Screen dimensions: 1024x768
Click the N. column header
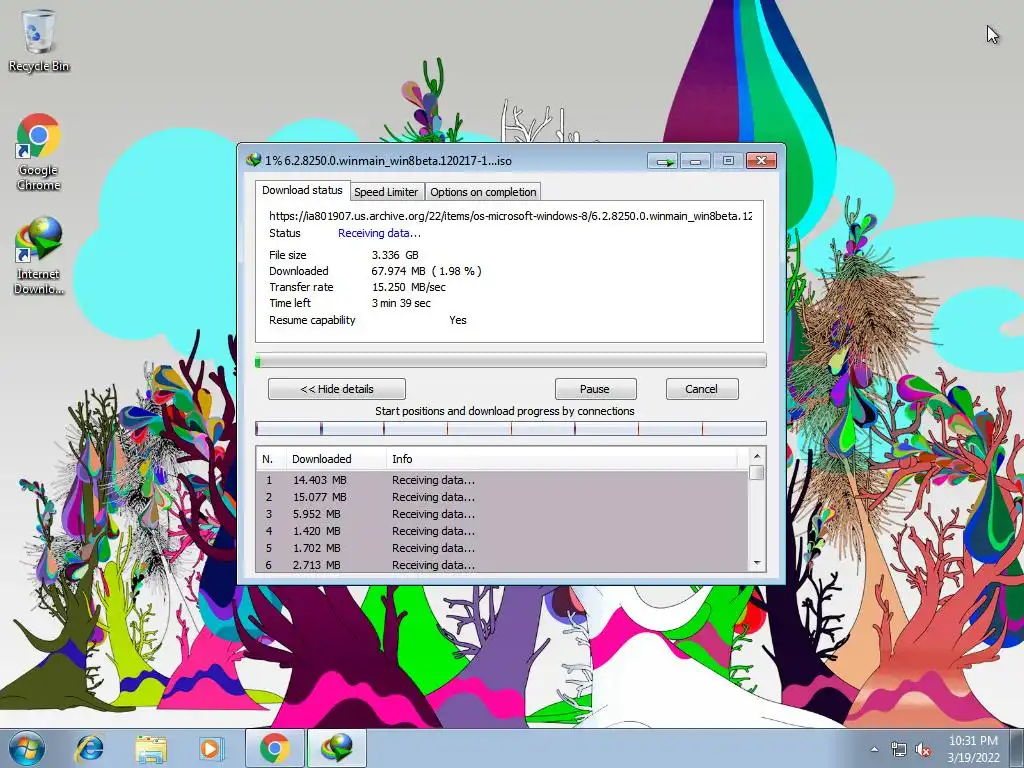tap(271, 458)
